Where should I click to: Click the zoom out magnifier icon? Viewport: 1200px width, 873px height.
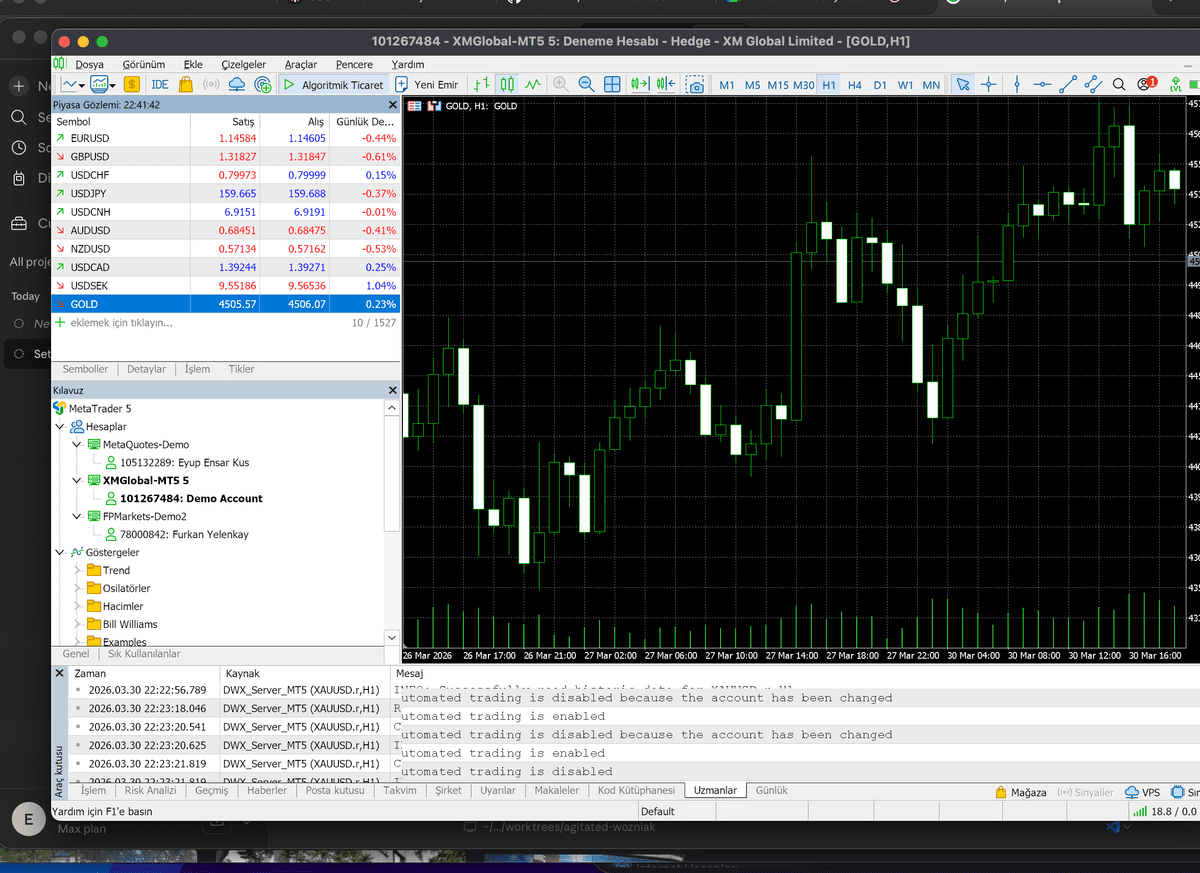tap(586, 85)
